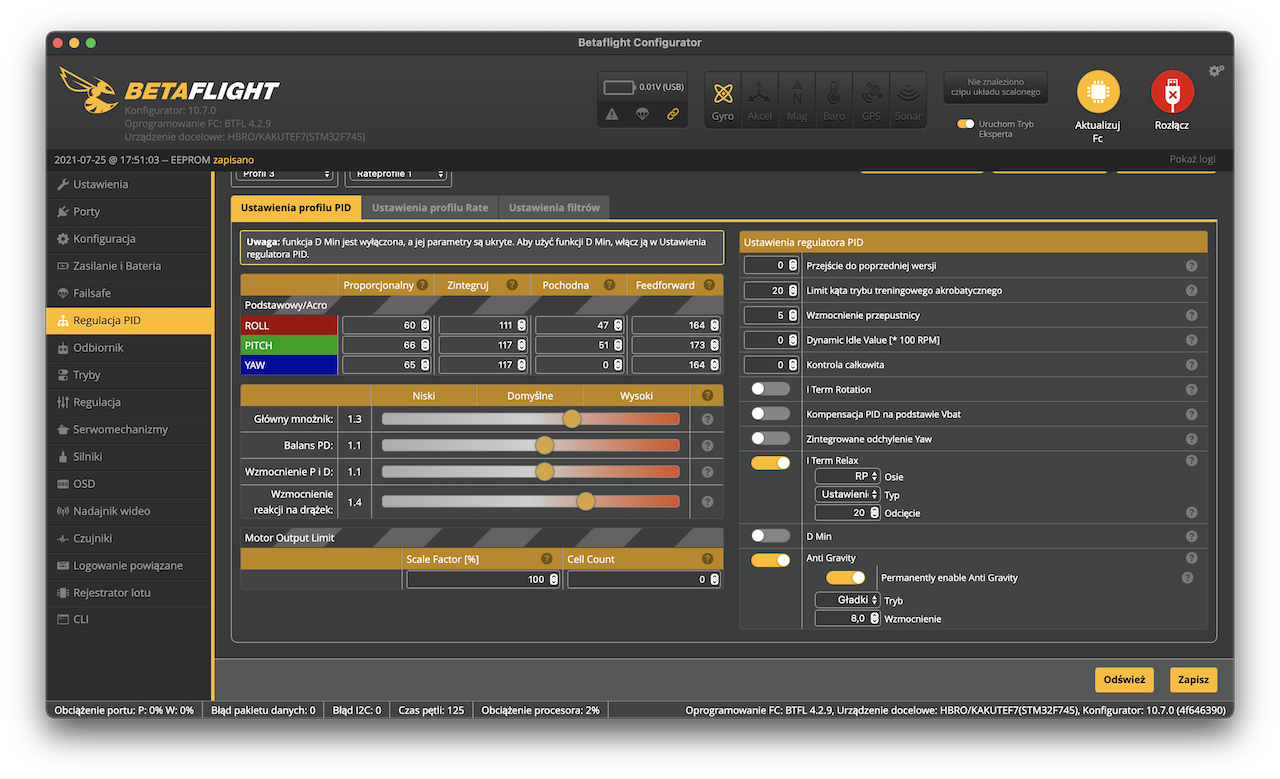
Task: Click the Mag sensor icon
Action: pos(797,100)
